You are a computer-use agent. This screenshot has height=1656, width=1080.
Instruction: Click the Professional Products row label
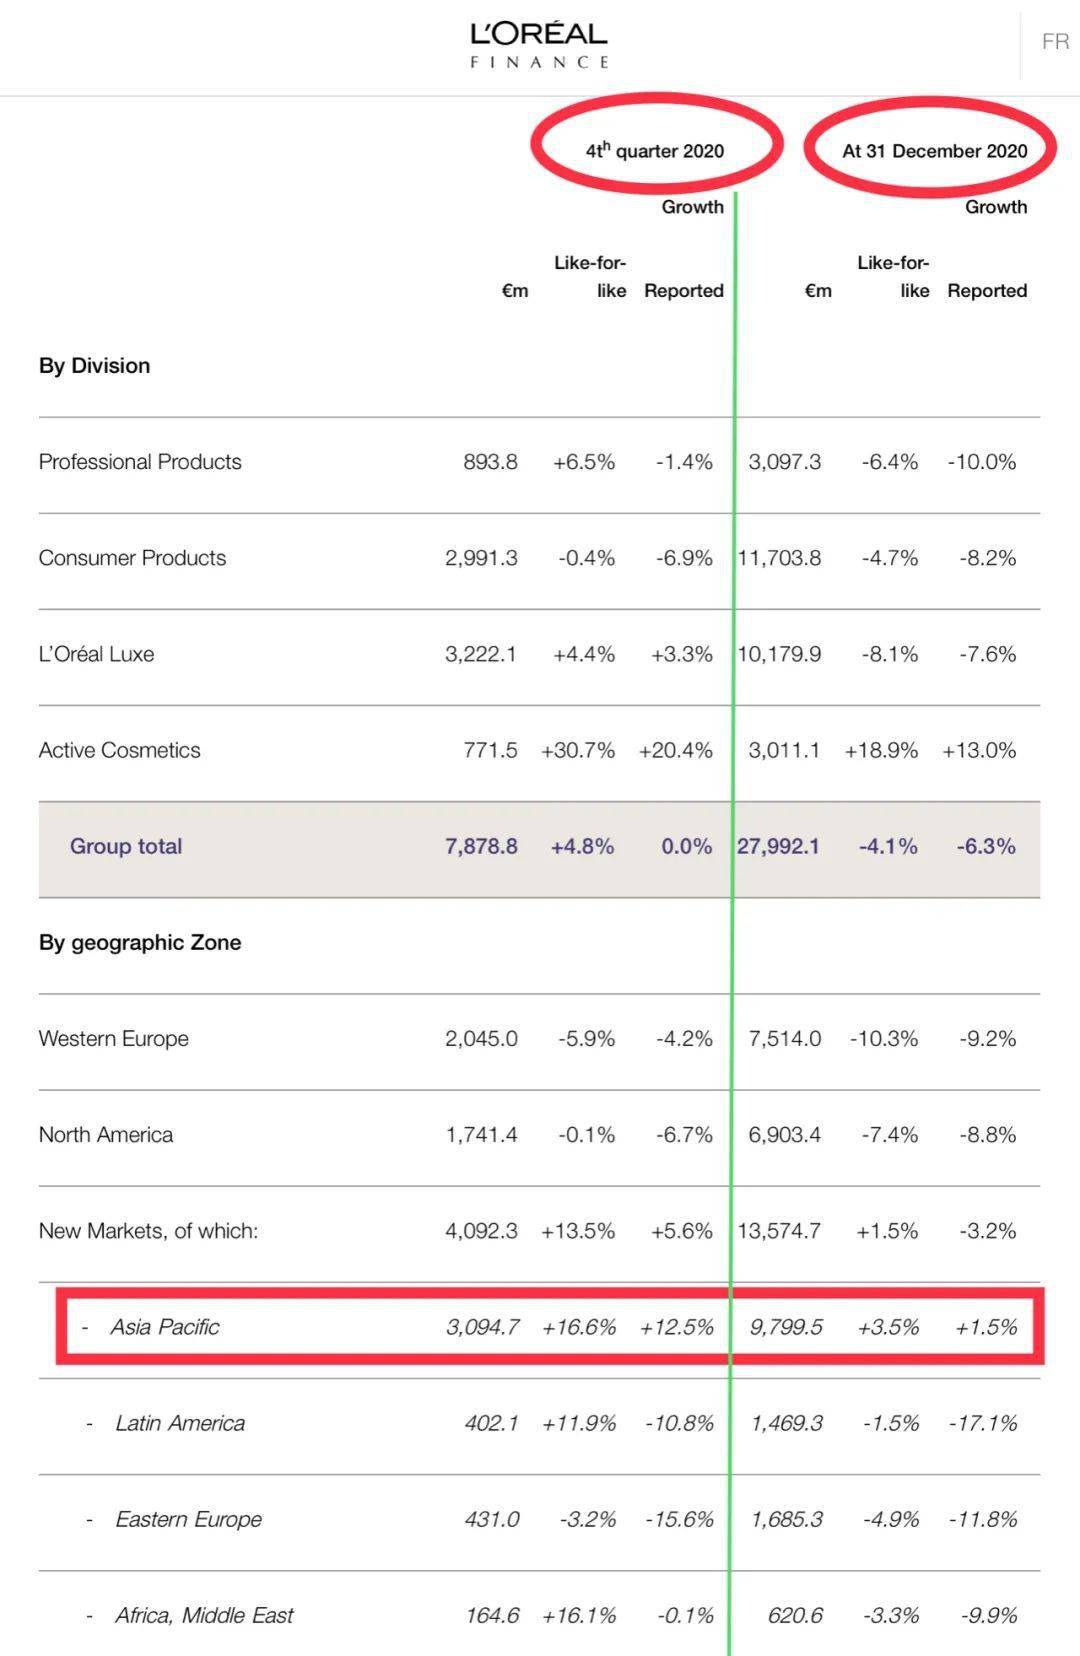click(x=140, y=462)
